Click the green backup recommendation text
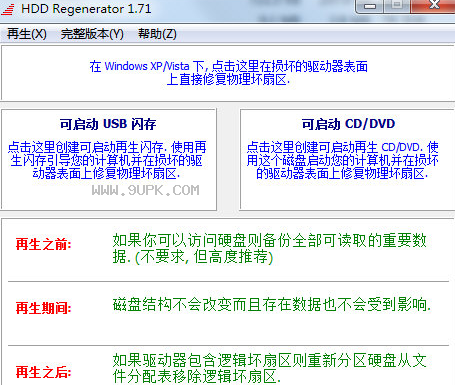Screen dimensions: 455x385 click(x=270, y=248)
